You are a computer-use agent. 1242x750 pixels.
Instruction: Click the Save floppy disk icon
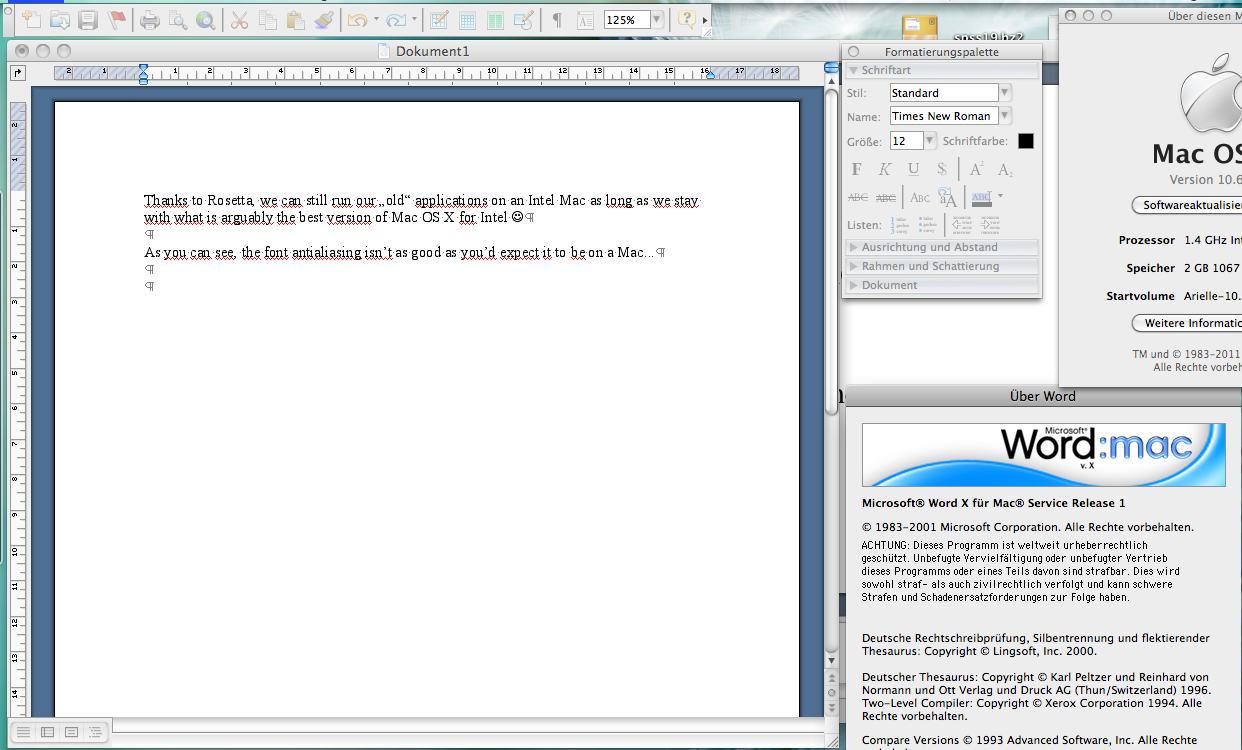(x=88, y=19)
